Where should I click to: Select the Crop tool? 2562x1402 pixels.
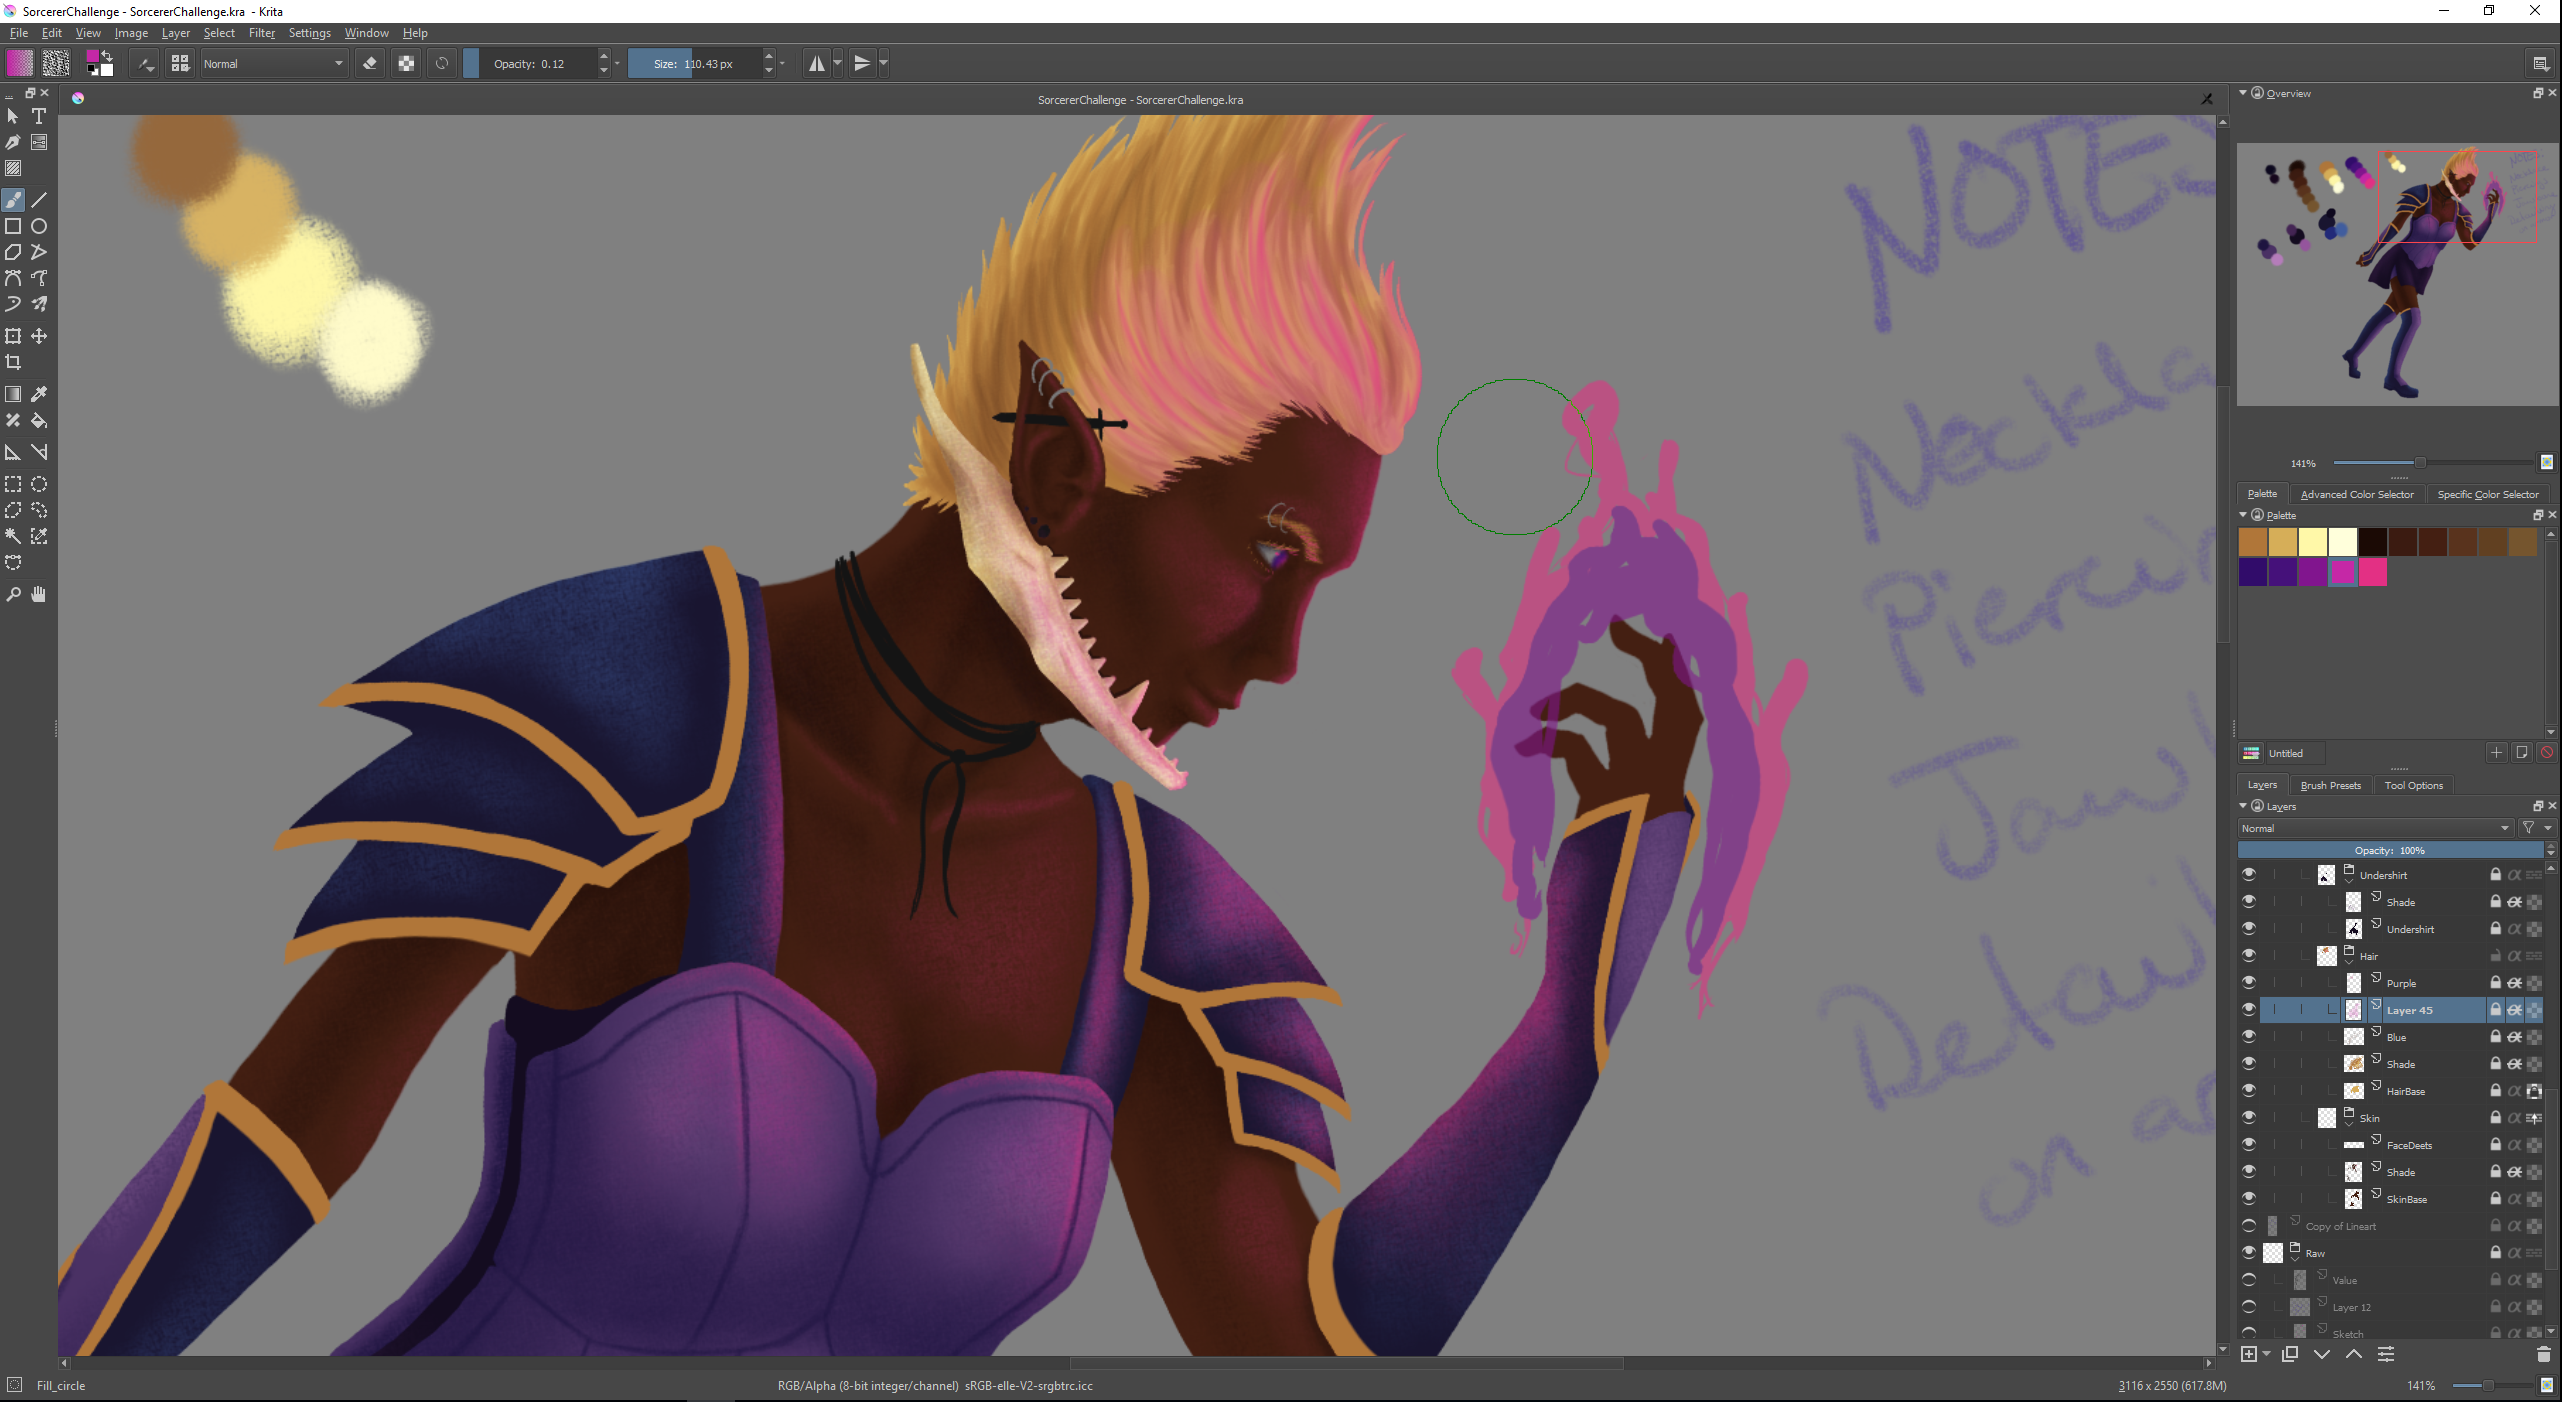point(13,362)
